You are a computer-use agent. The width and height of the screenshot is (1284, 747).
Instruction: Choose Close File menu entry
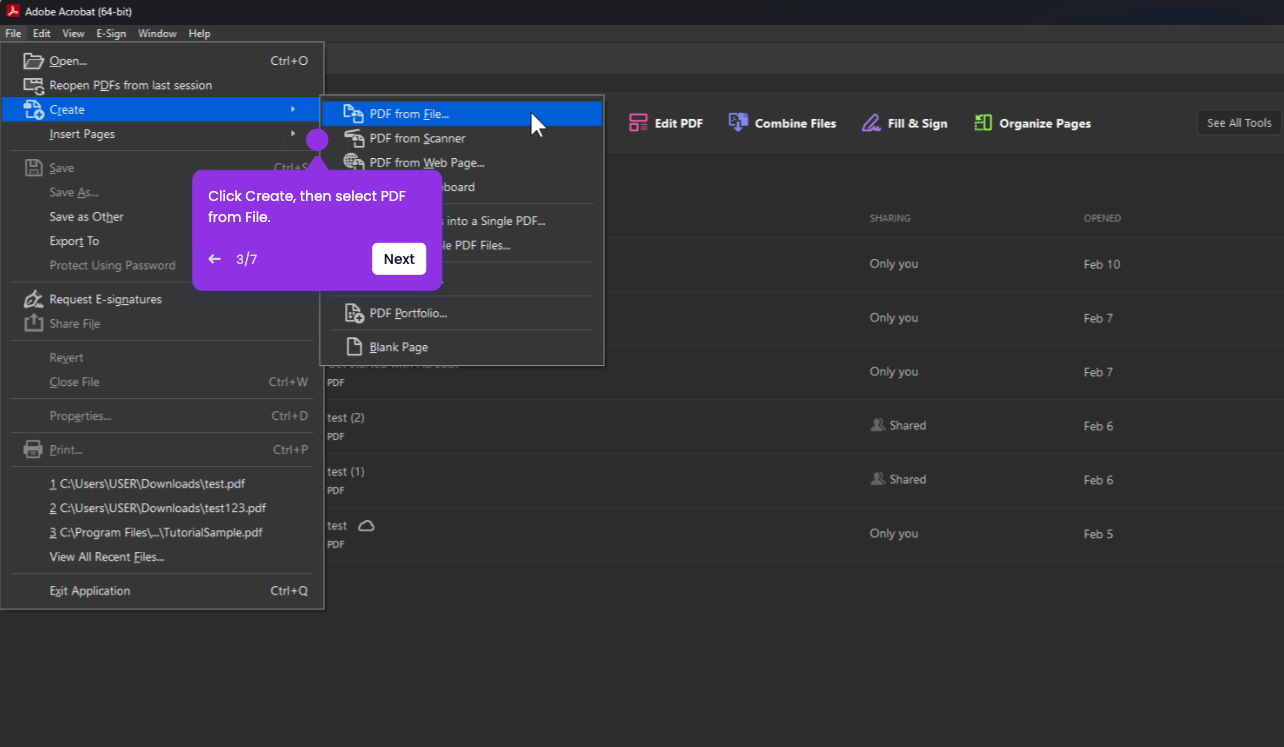74,382
